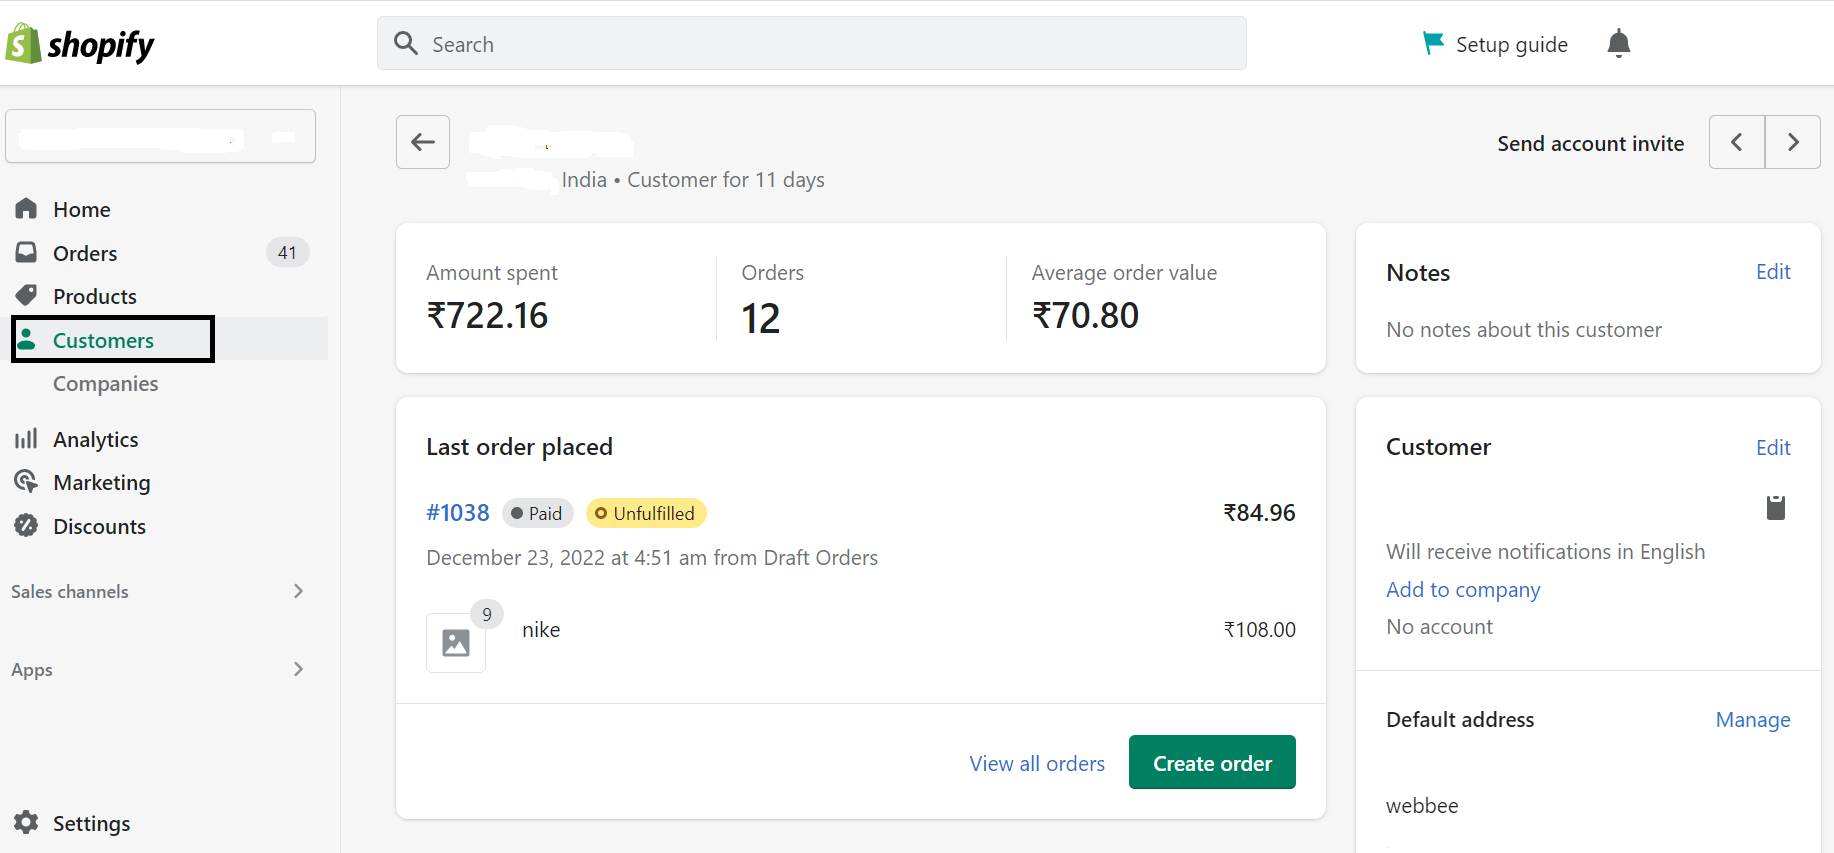Go to previous customer with chevron
1834x853 pixels.
1737,142
